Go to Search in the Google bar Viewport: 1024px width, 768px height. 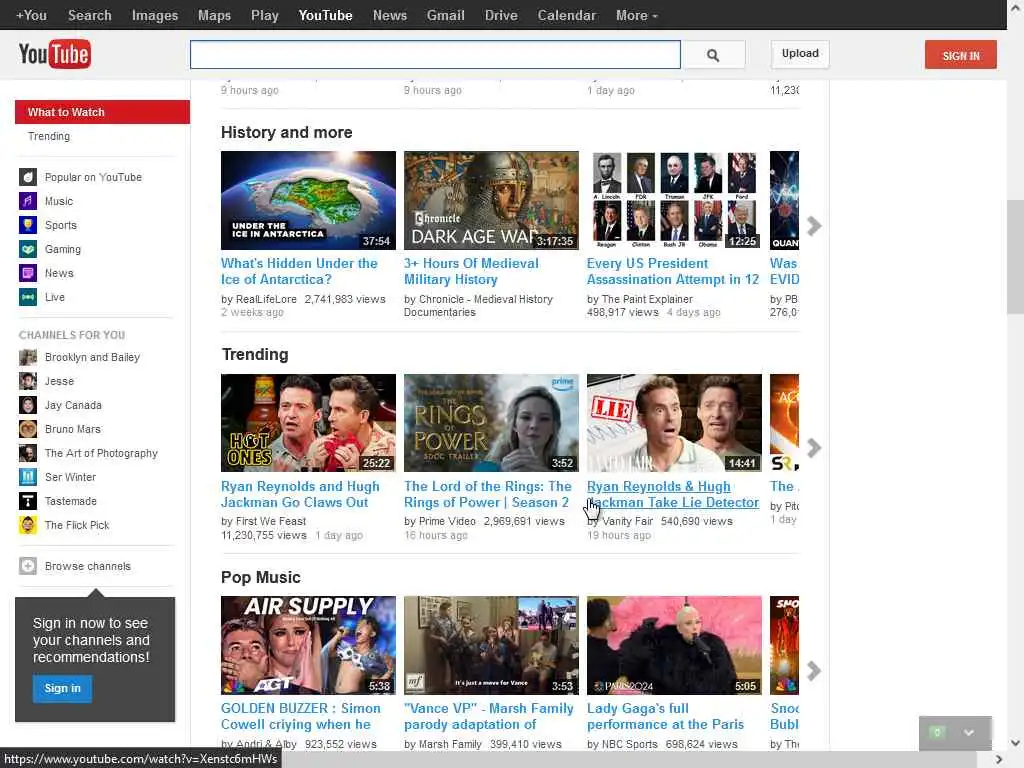click(x=89, y=15)
